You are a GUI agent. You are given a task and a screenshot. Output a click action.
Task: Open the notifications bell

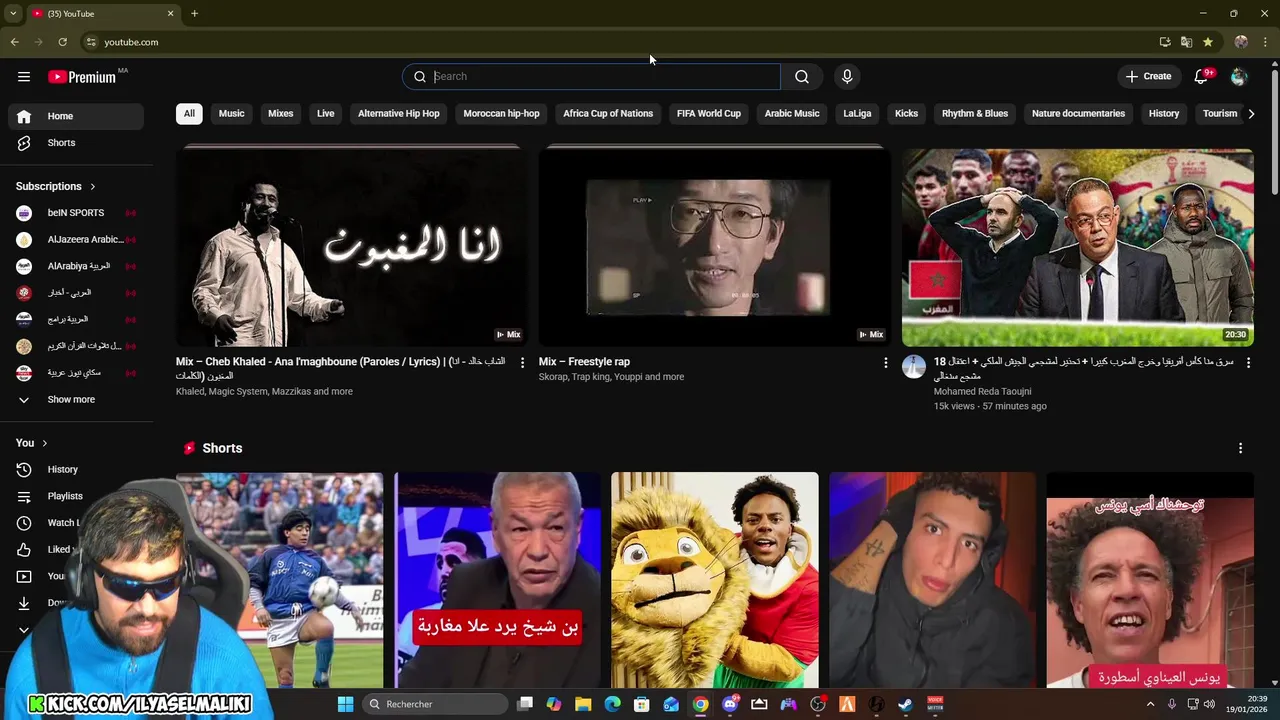(1202, 76)
